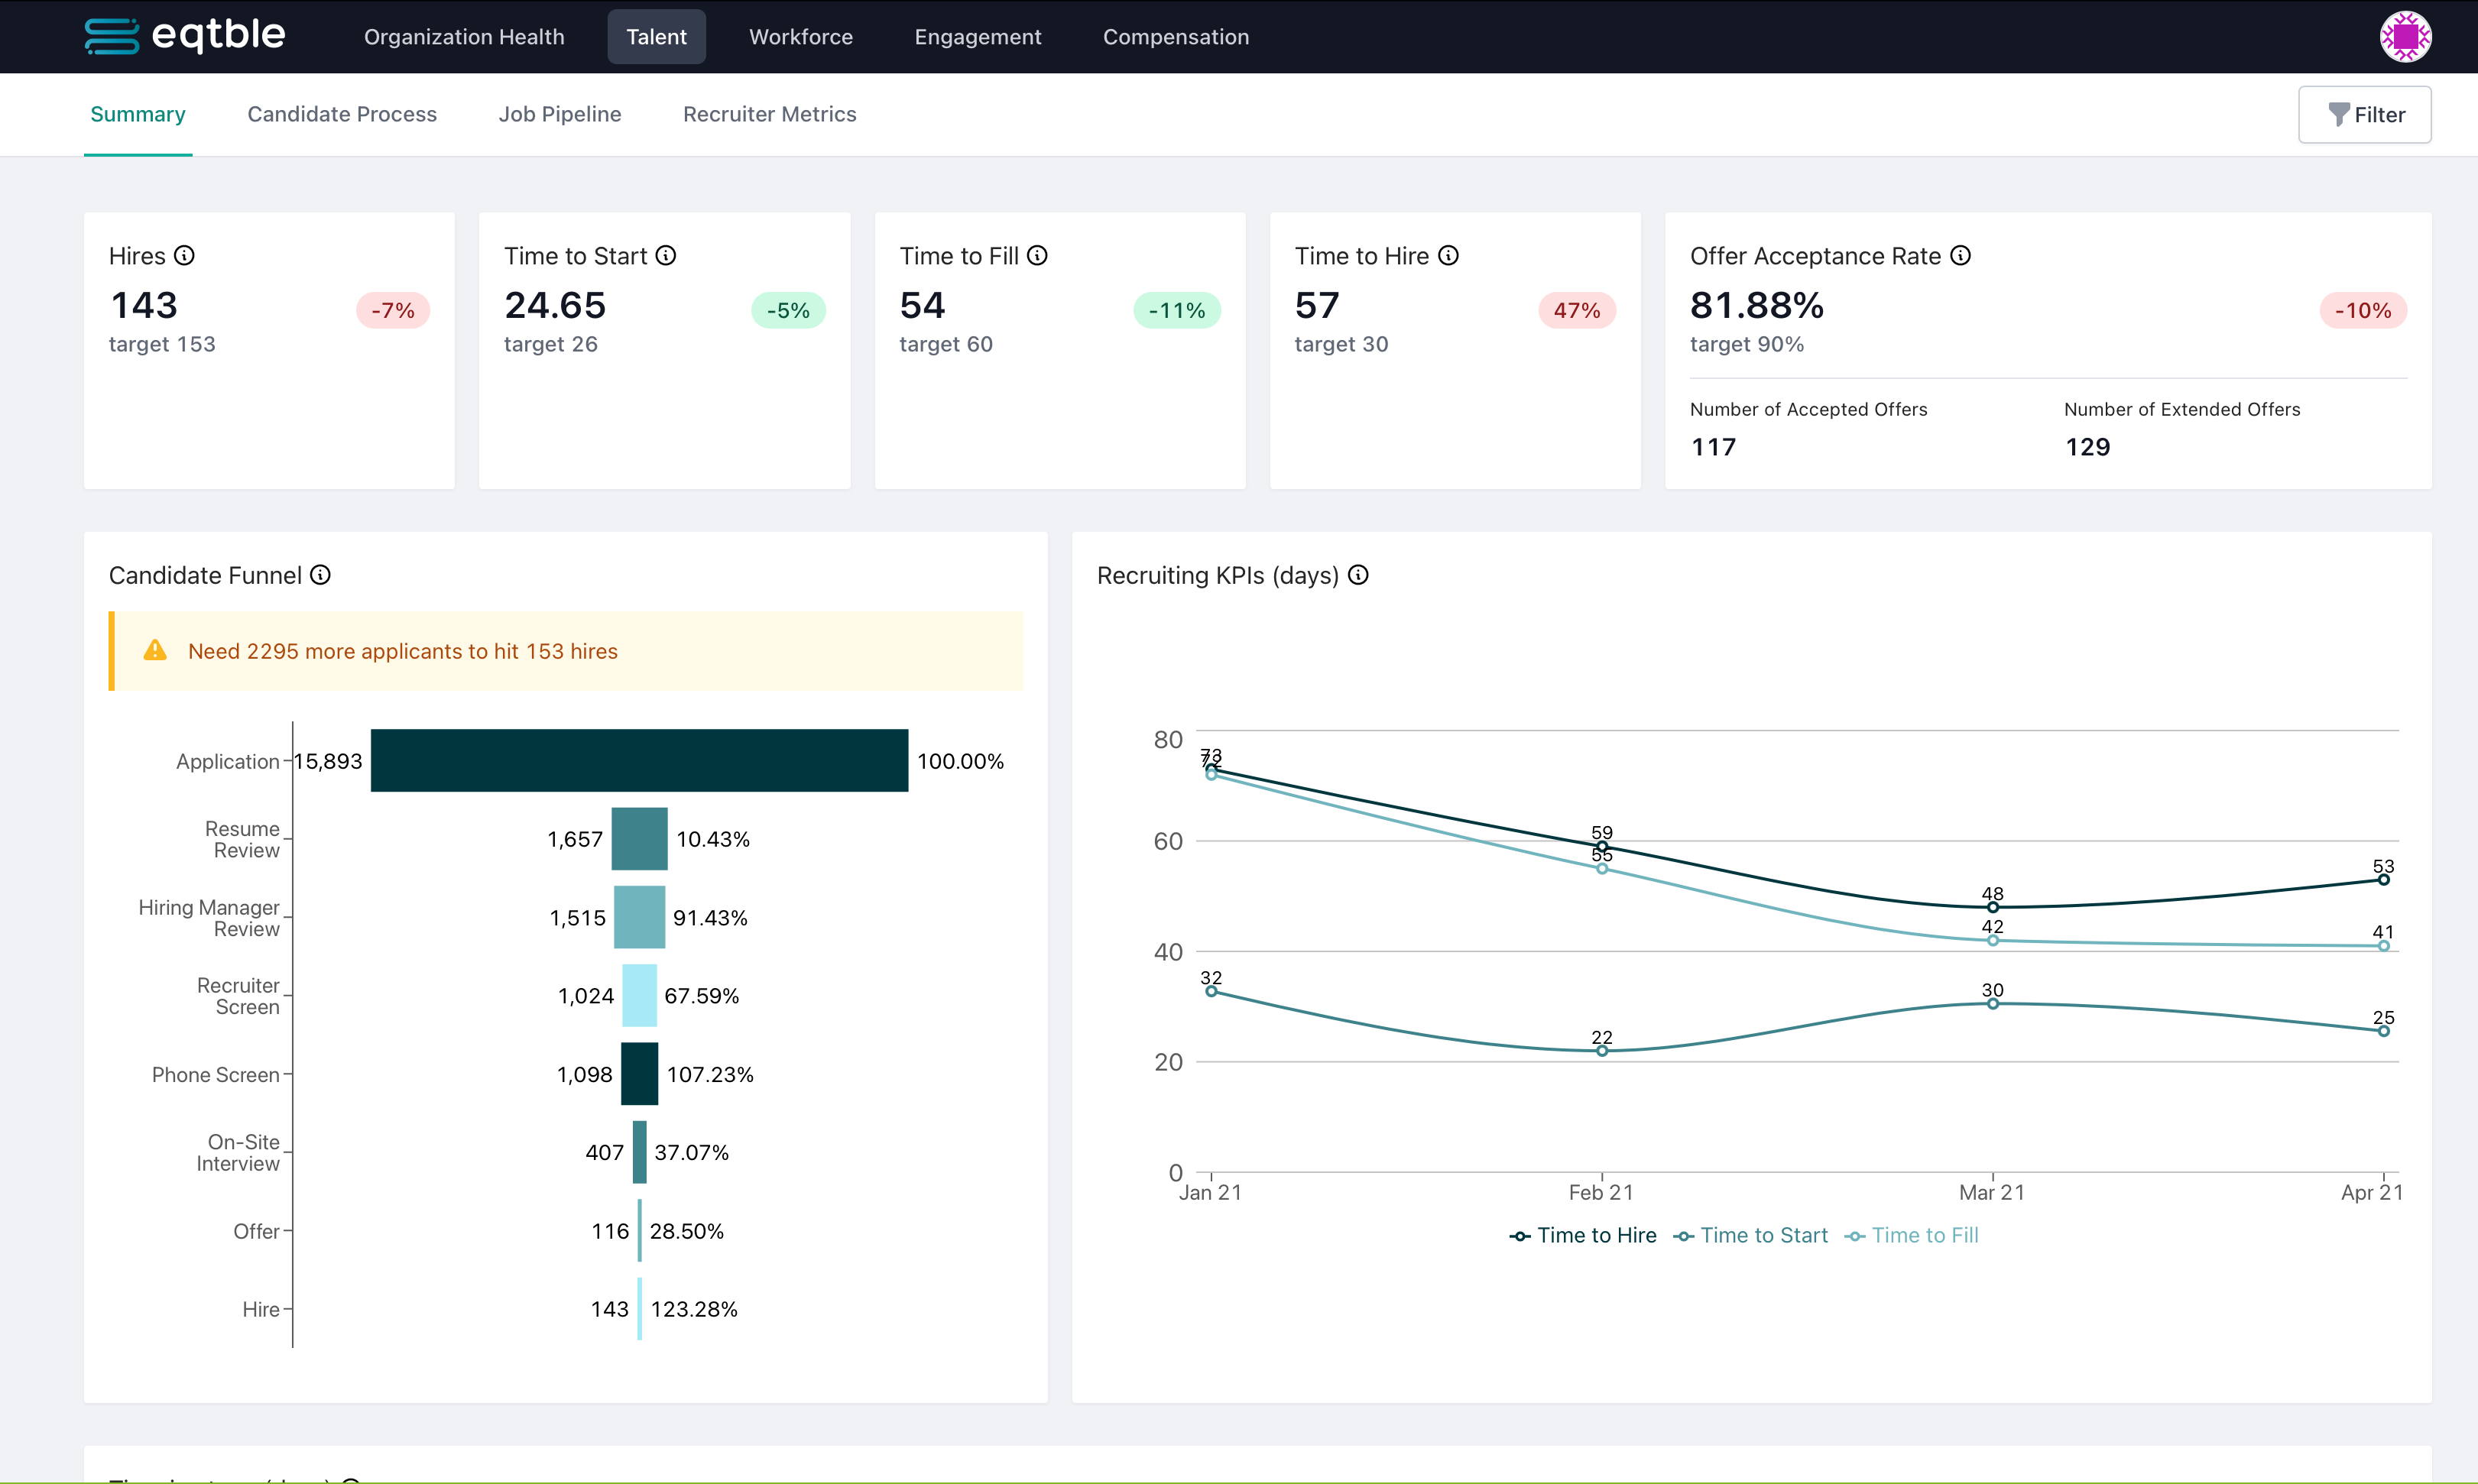Open the Filter panel

[2364, 115]
